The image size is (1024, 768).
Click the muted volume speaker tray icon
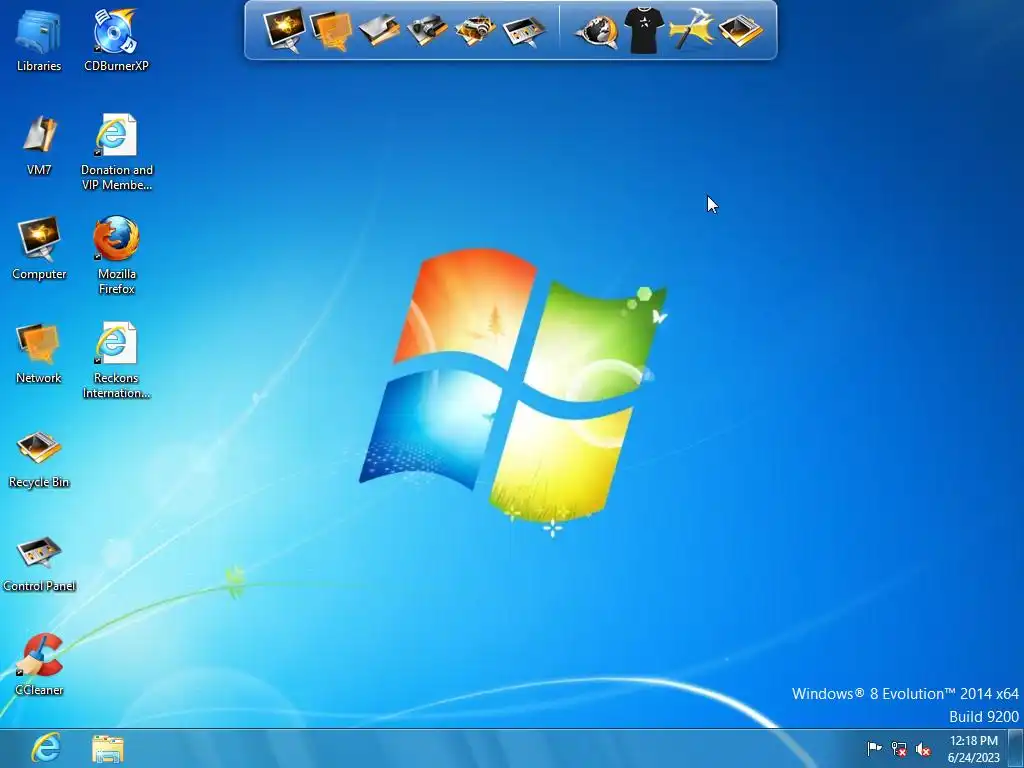coord(923,749)
